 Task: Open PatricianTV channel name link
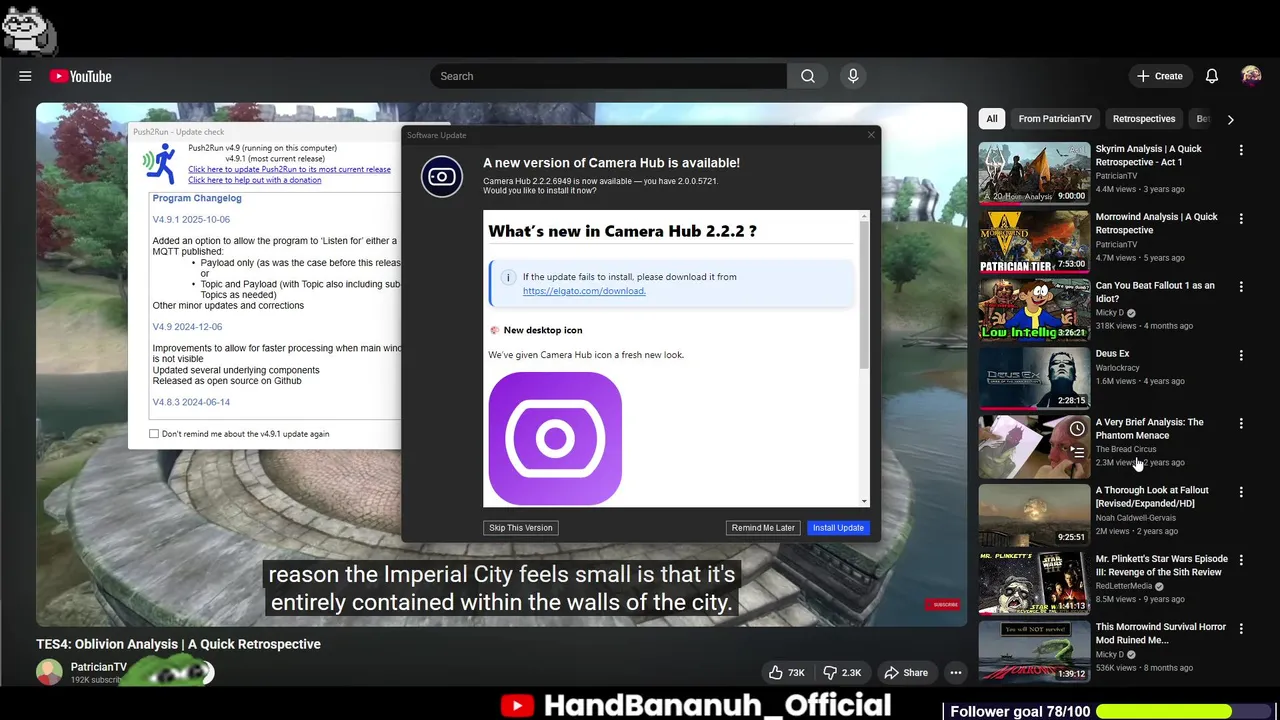[x=99, y=667]
